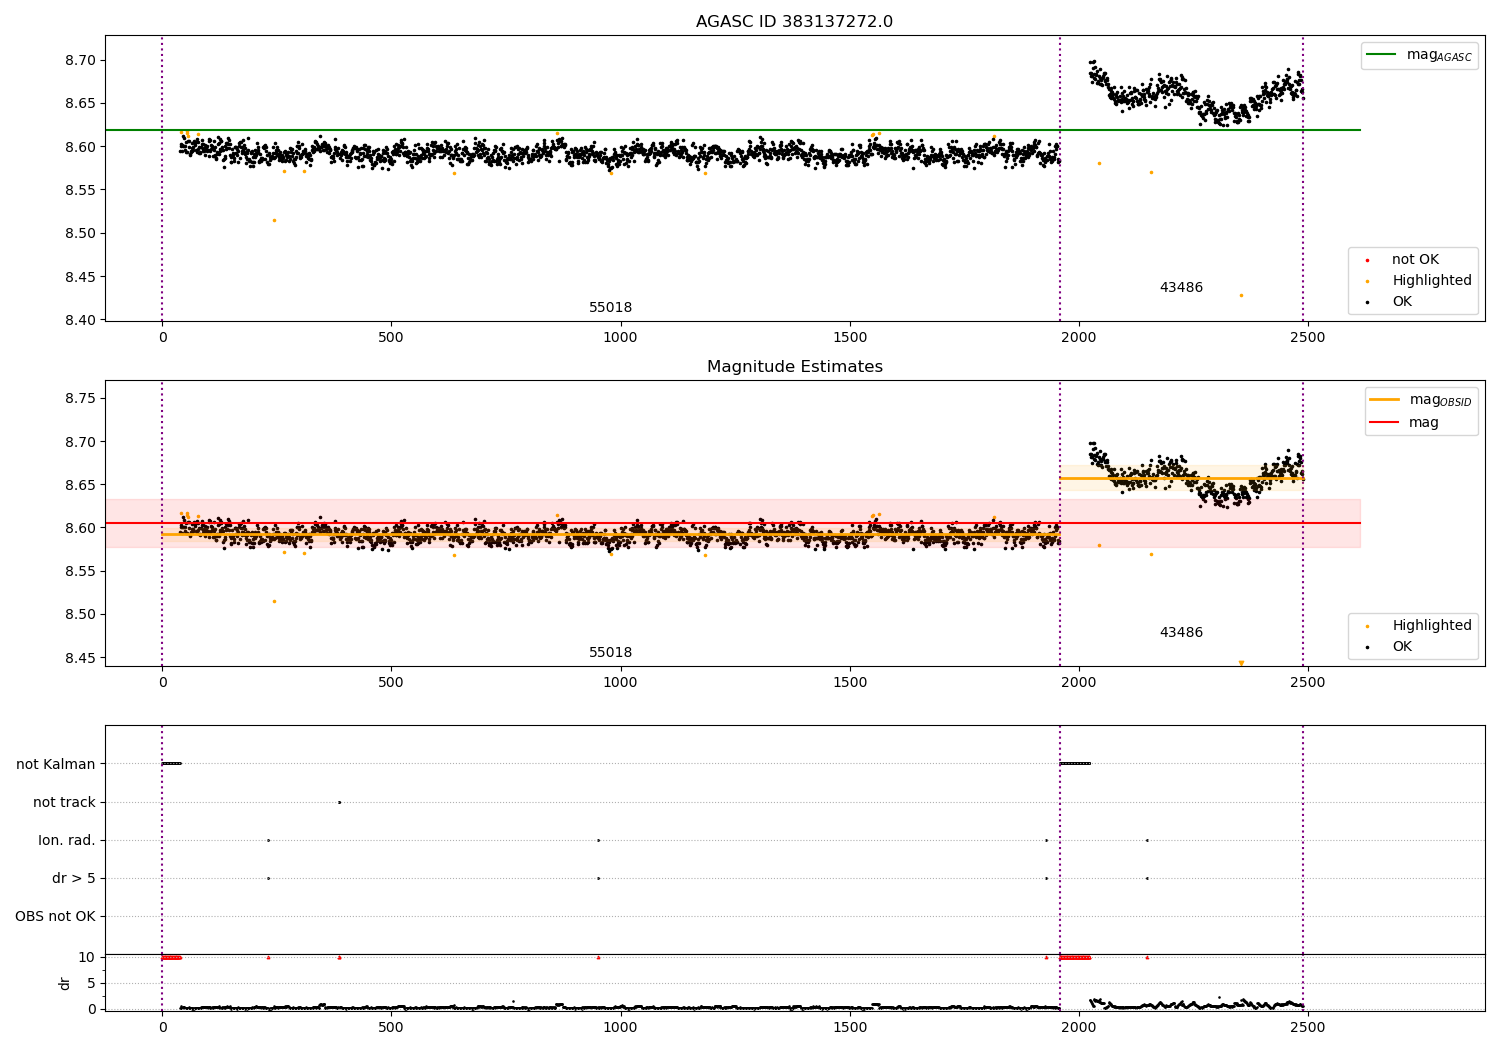Click x-tick '500' below the bottom plot

391,1027
